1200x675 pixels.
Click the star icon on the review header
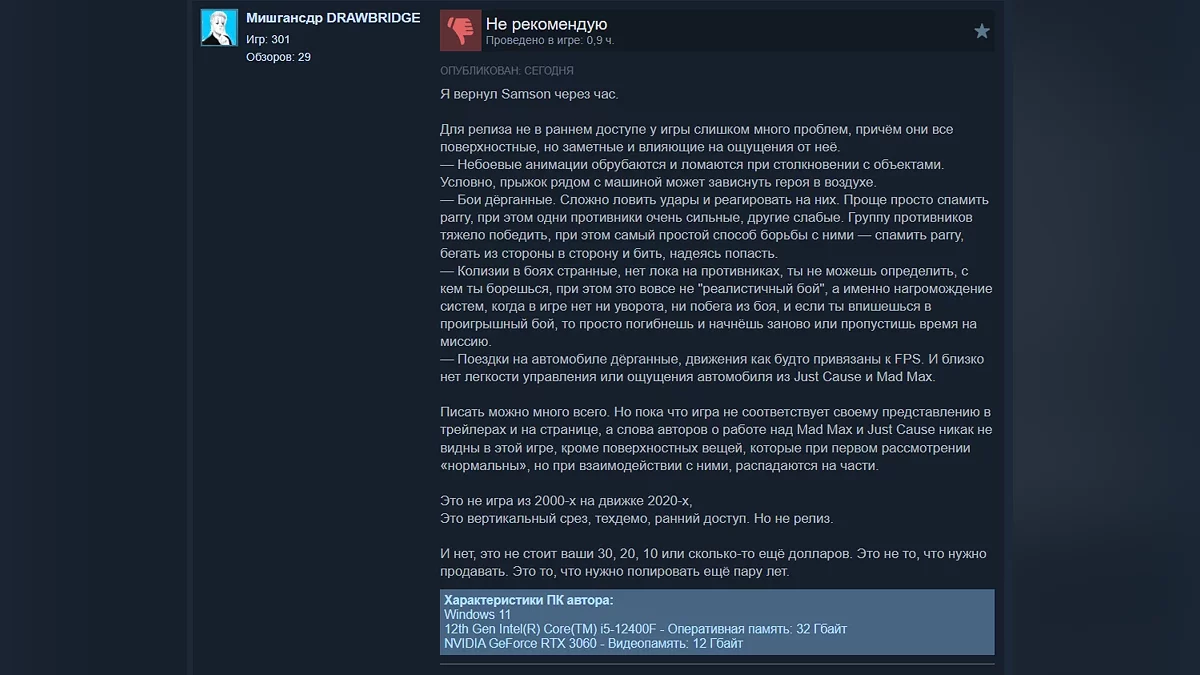tap(982, 31)
